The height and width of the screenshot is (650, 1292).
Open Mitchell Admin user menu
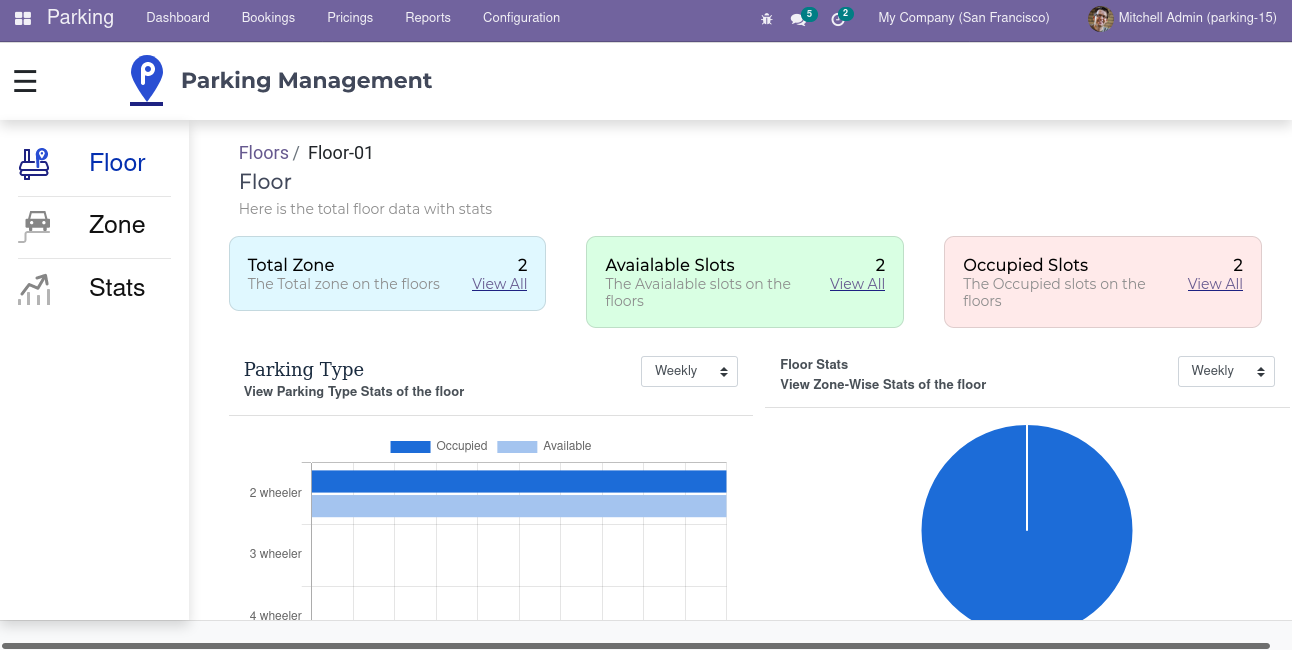coord(1182,18)
